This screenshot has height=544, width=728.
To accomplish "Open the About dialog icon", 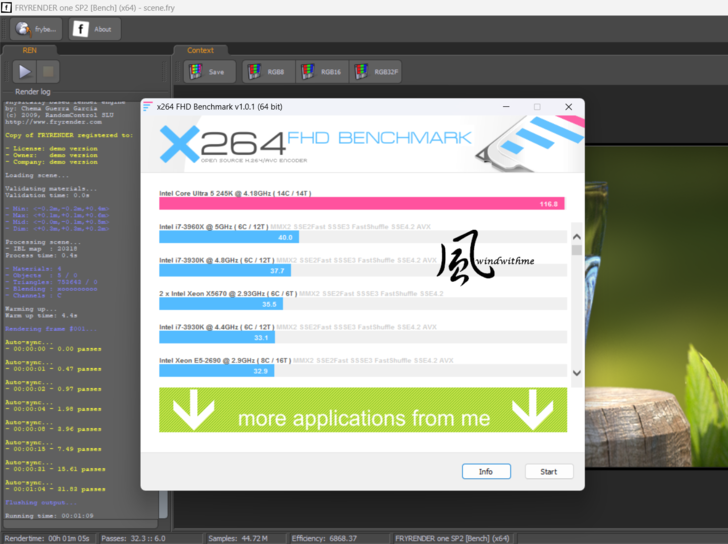I will pos(94,29).
